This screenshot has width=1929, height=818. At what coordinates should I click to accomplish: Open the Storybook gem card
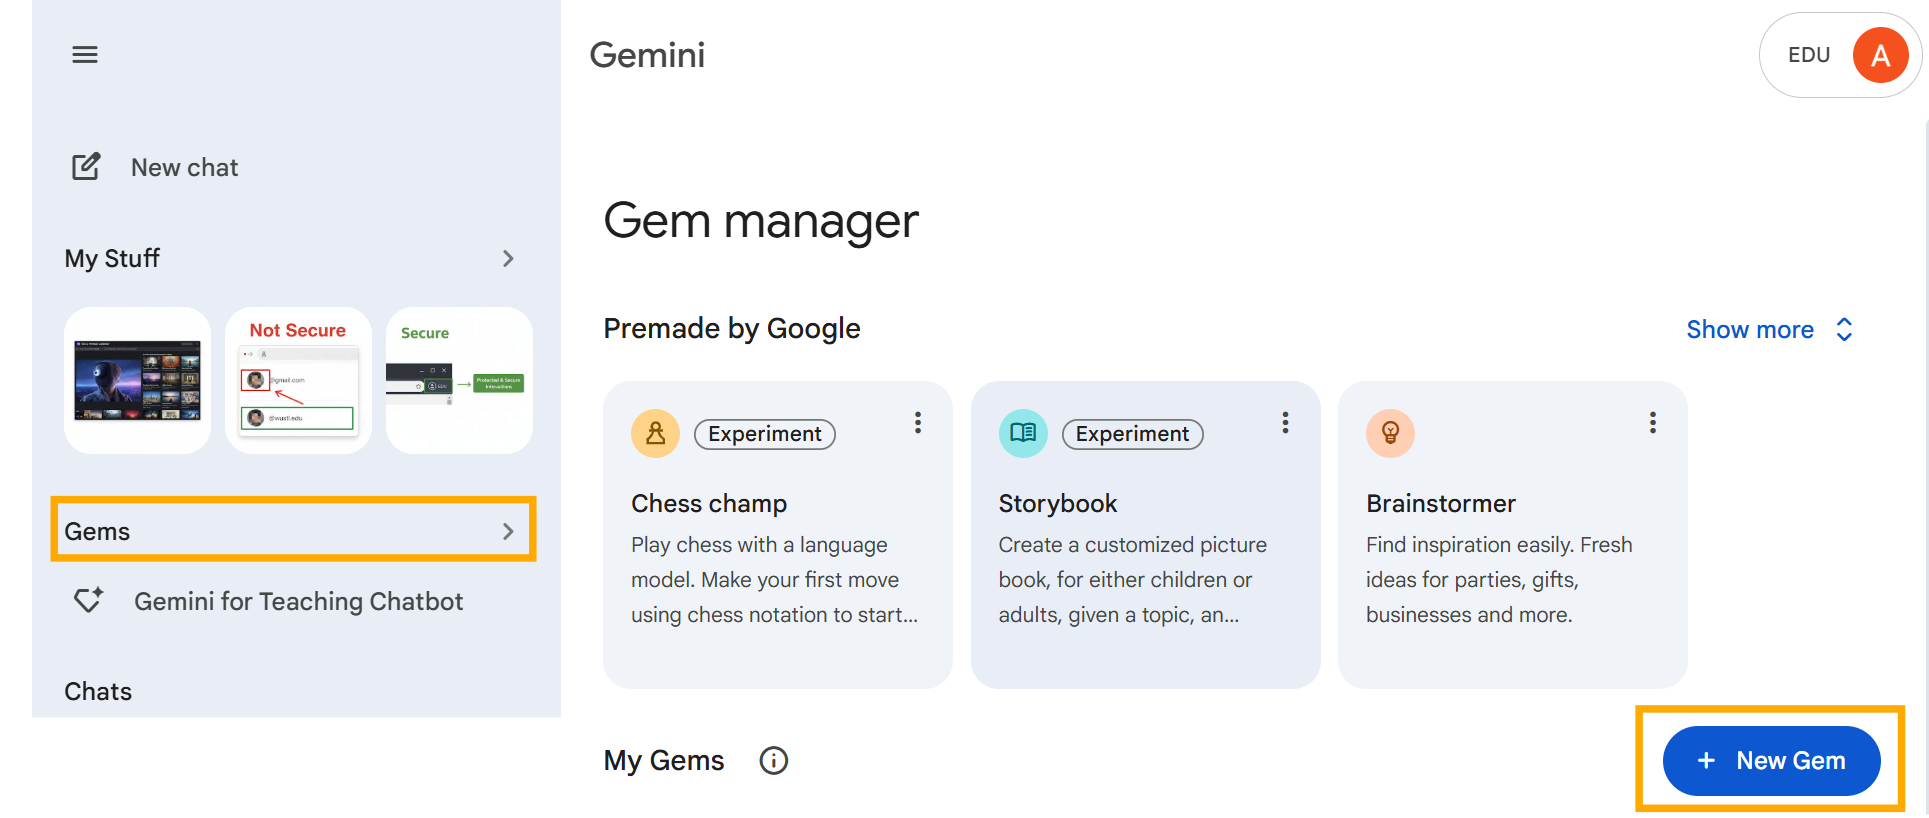tap(1145, 535)
